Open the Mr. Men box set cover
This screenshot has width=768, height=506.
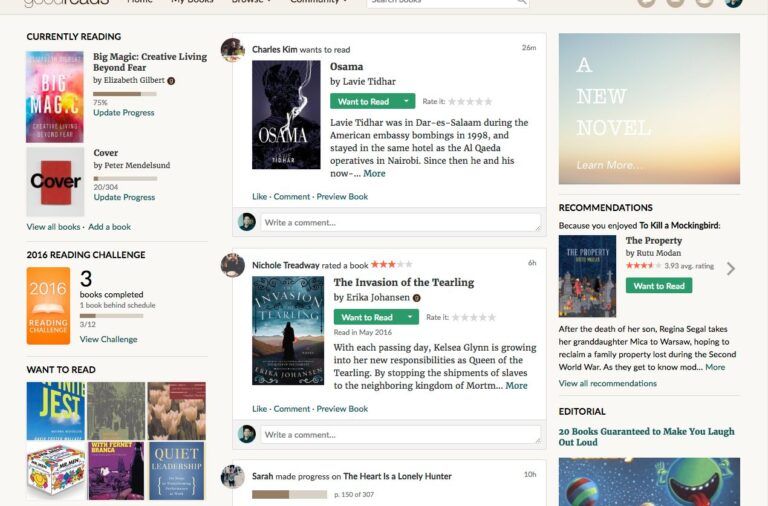click(56, 471)
